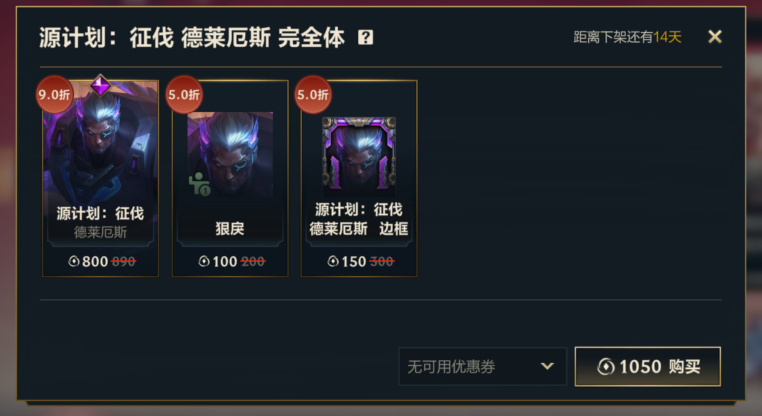Expand the coupon dropdown chevron arrow
The image size is (762, 416).
[547, 366]
